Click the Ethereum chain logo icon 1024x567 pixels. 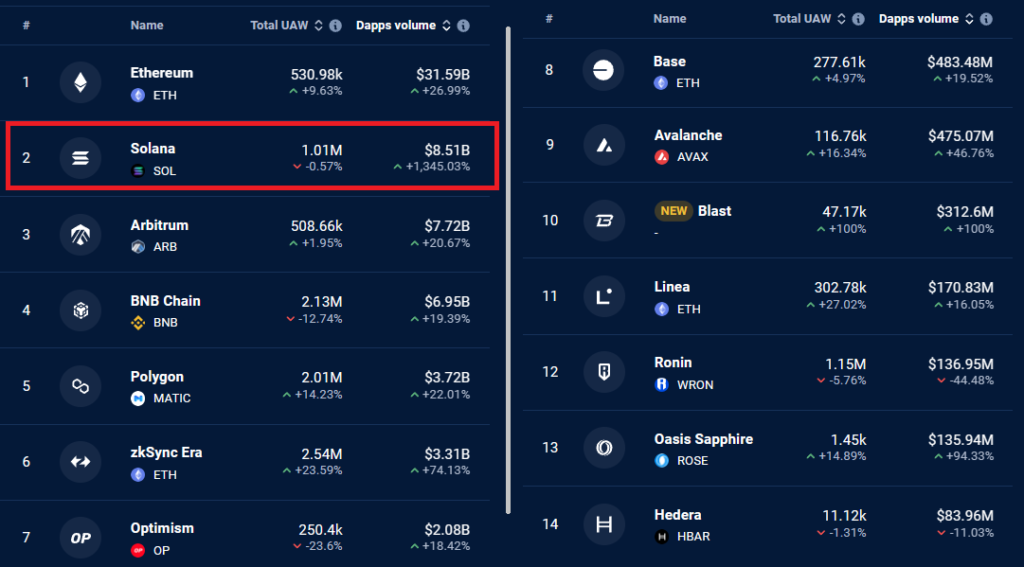pos(80,82)
